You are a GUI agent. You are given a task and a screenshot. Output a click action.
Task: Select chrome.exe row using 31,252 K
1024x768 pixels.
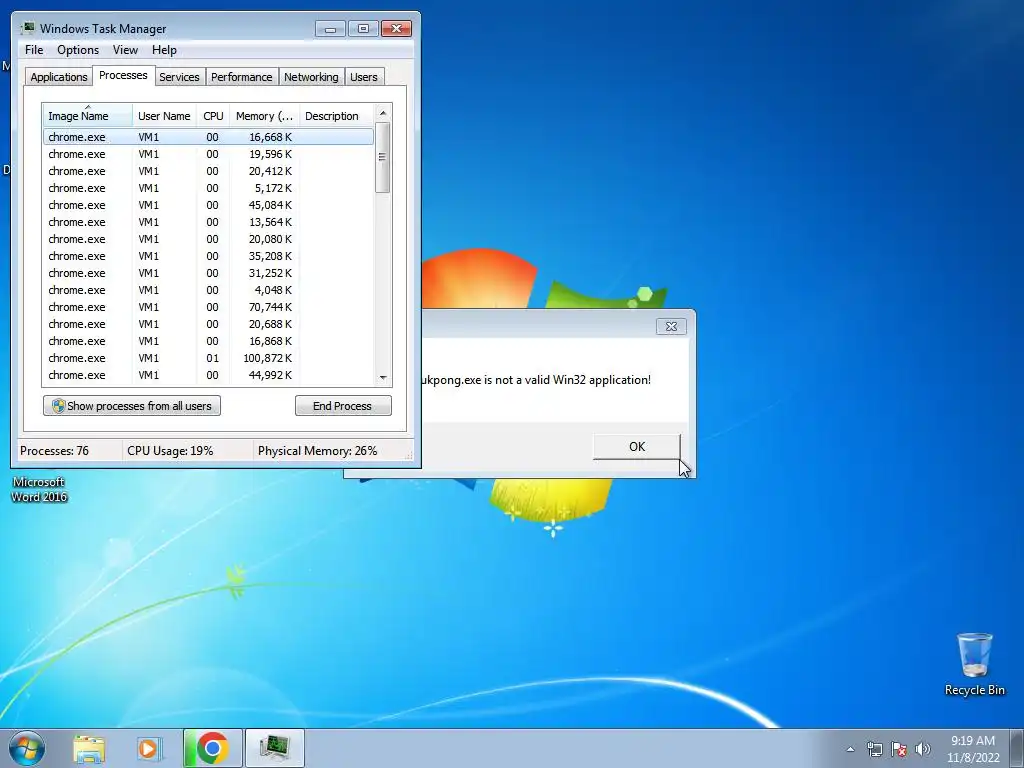[208, 273]
